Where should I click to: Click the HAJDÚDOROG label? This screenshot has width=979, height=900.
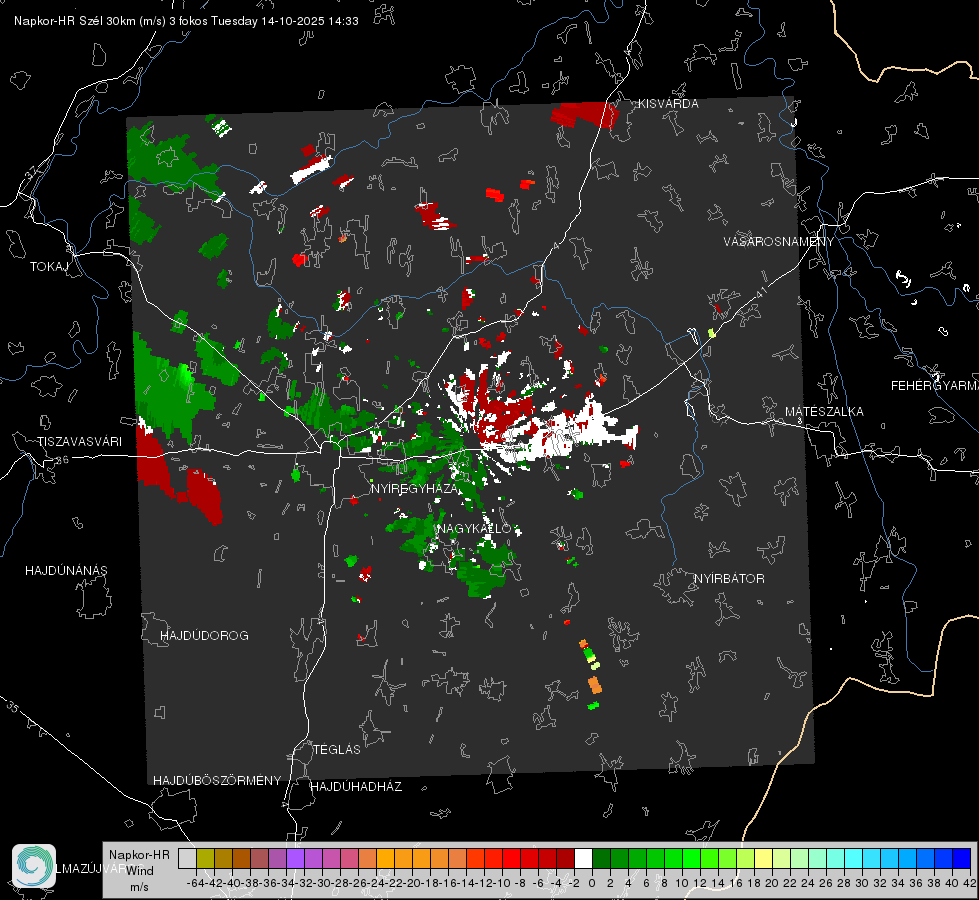[x=204, y=636]
